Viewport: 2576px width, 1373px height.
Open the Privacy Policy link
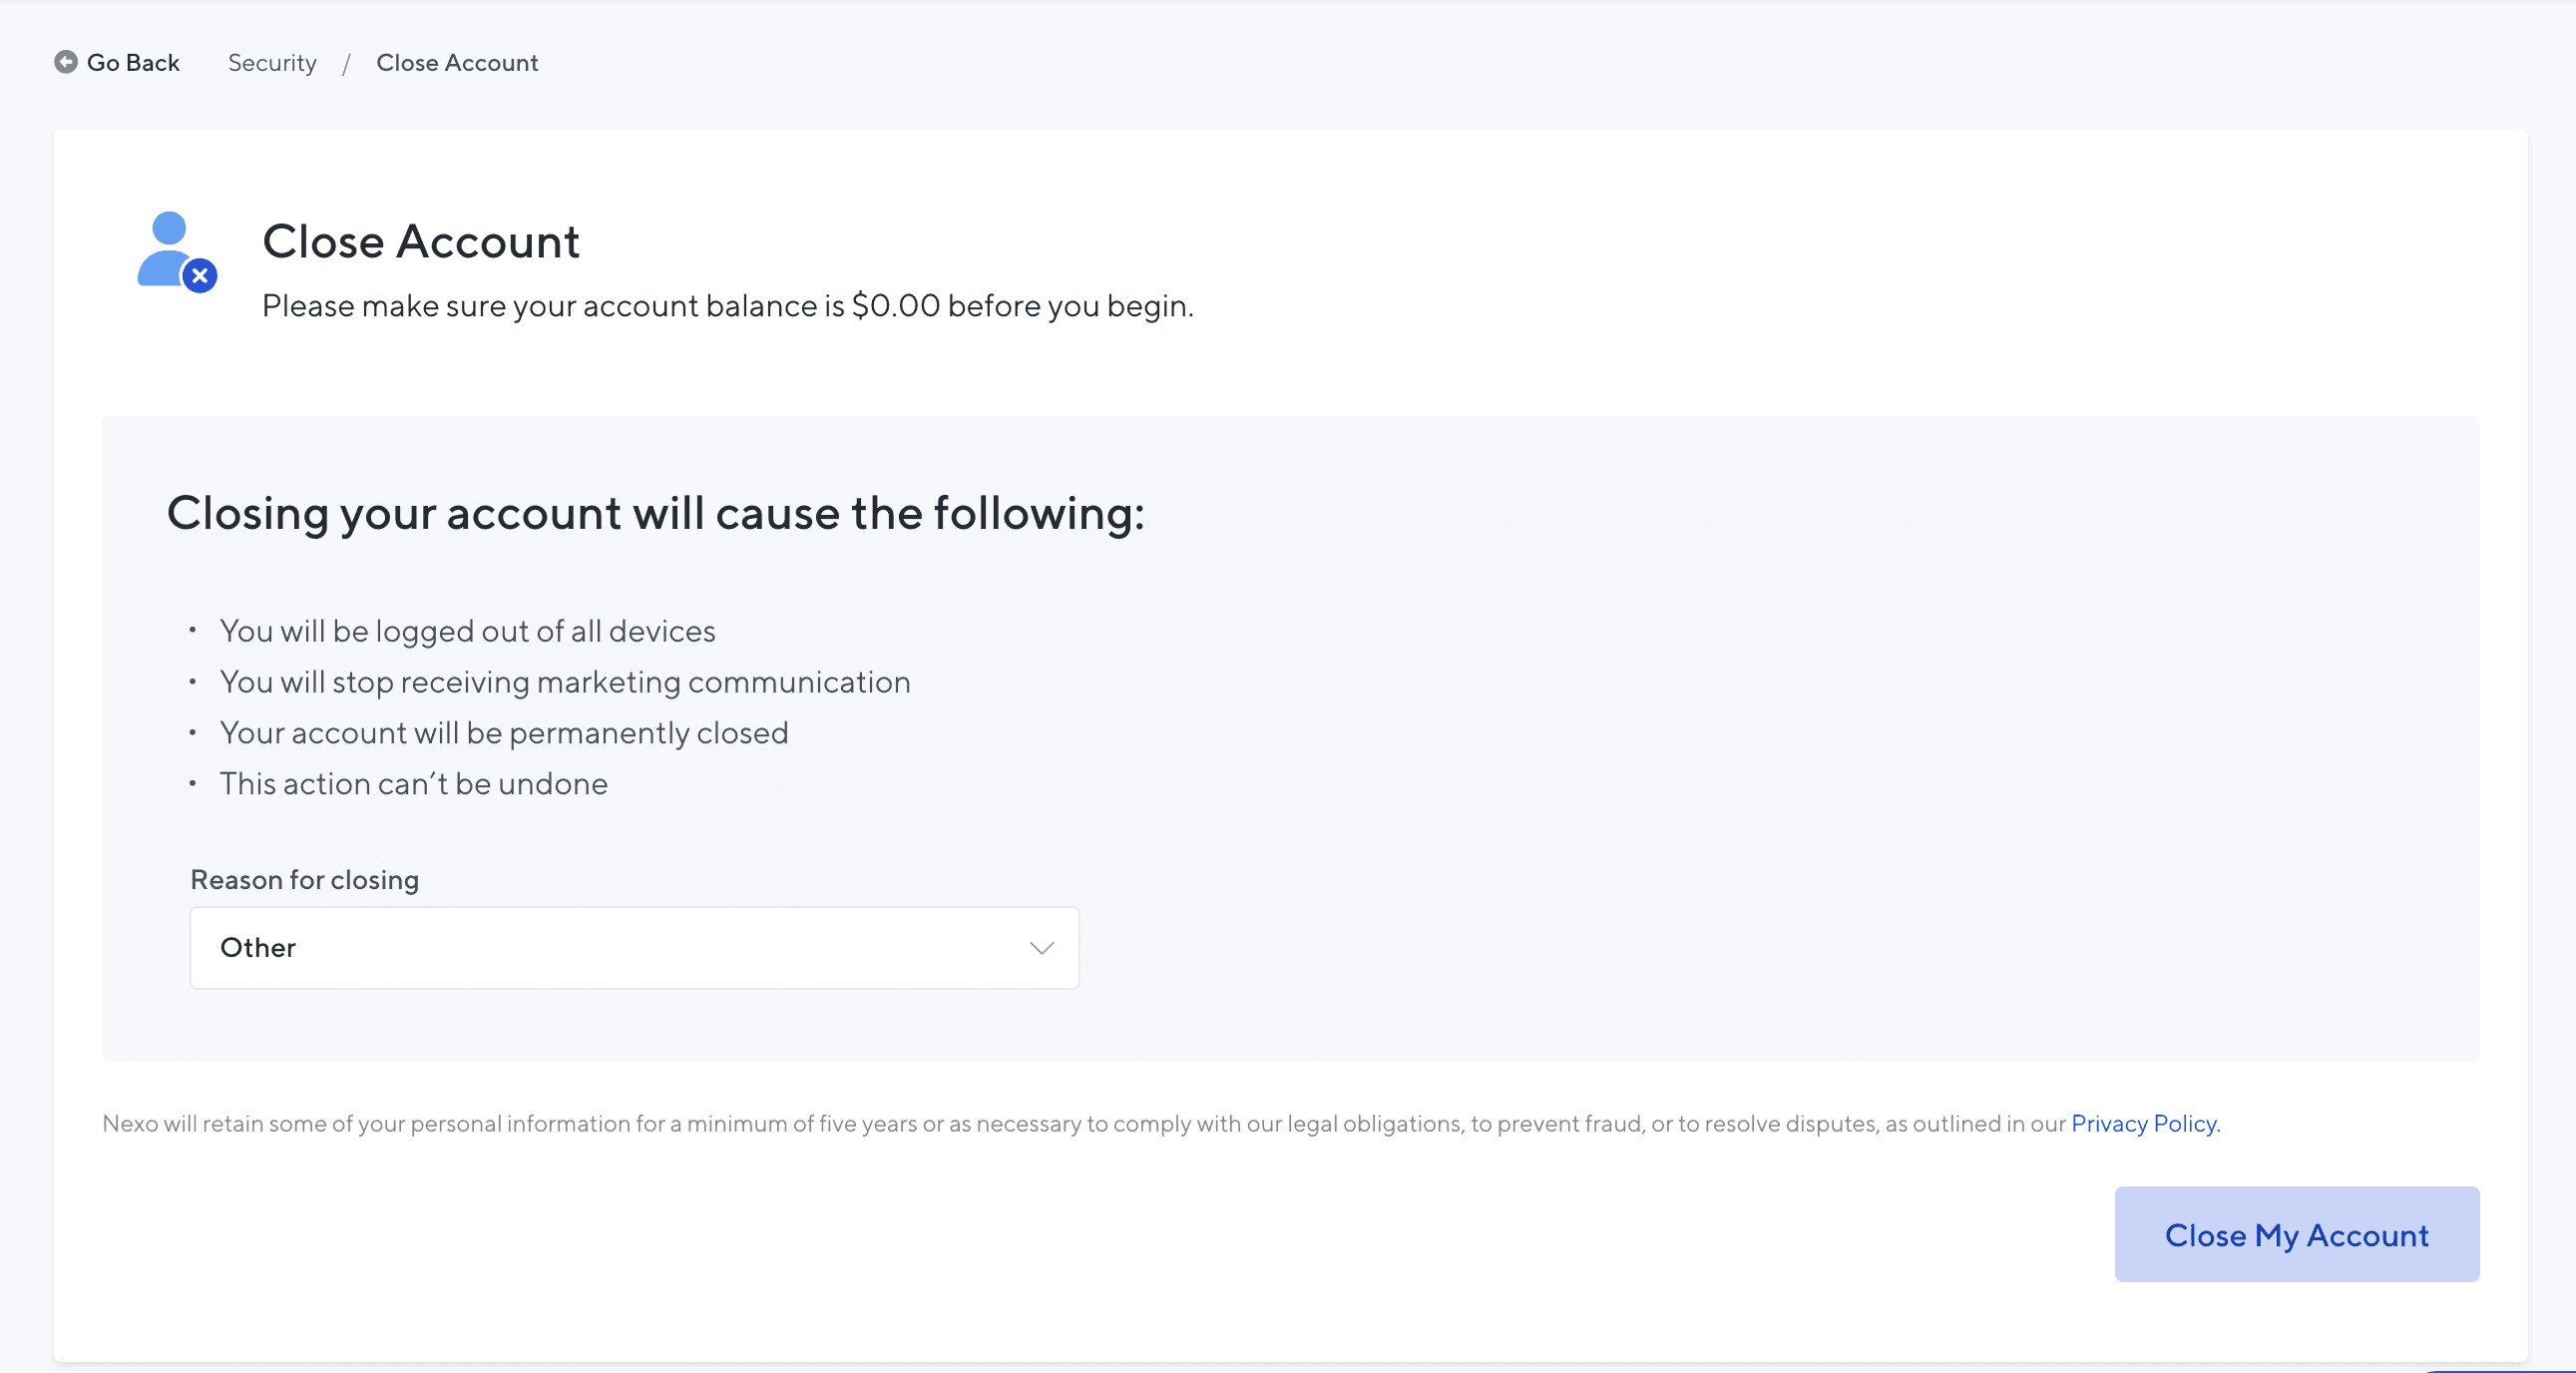click(2144, 1124)
